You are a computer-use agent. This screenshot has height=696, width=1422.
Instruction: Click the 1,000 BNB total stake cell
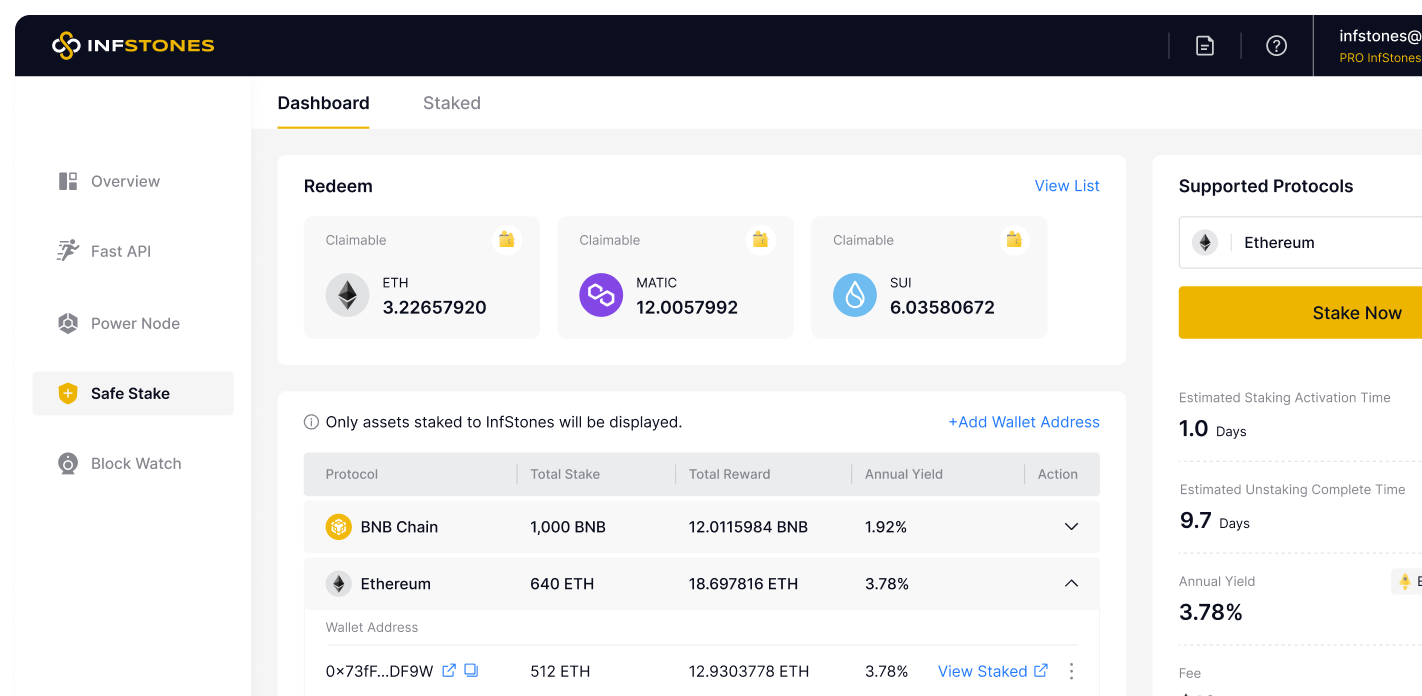click(x=568, y=527)
